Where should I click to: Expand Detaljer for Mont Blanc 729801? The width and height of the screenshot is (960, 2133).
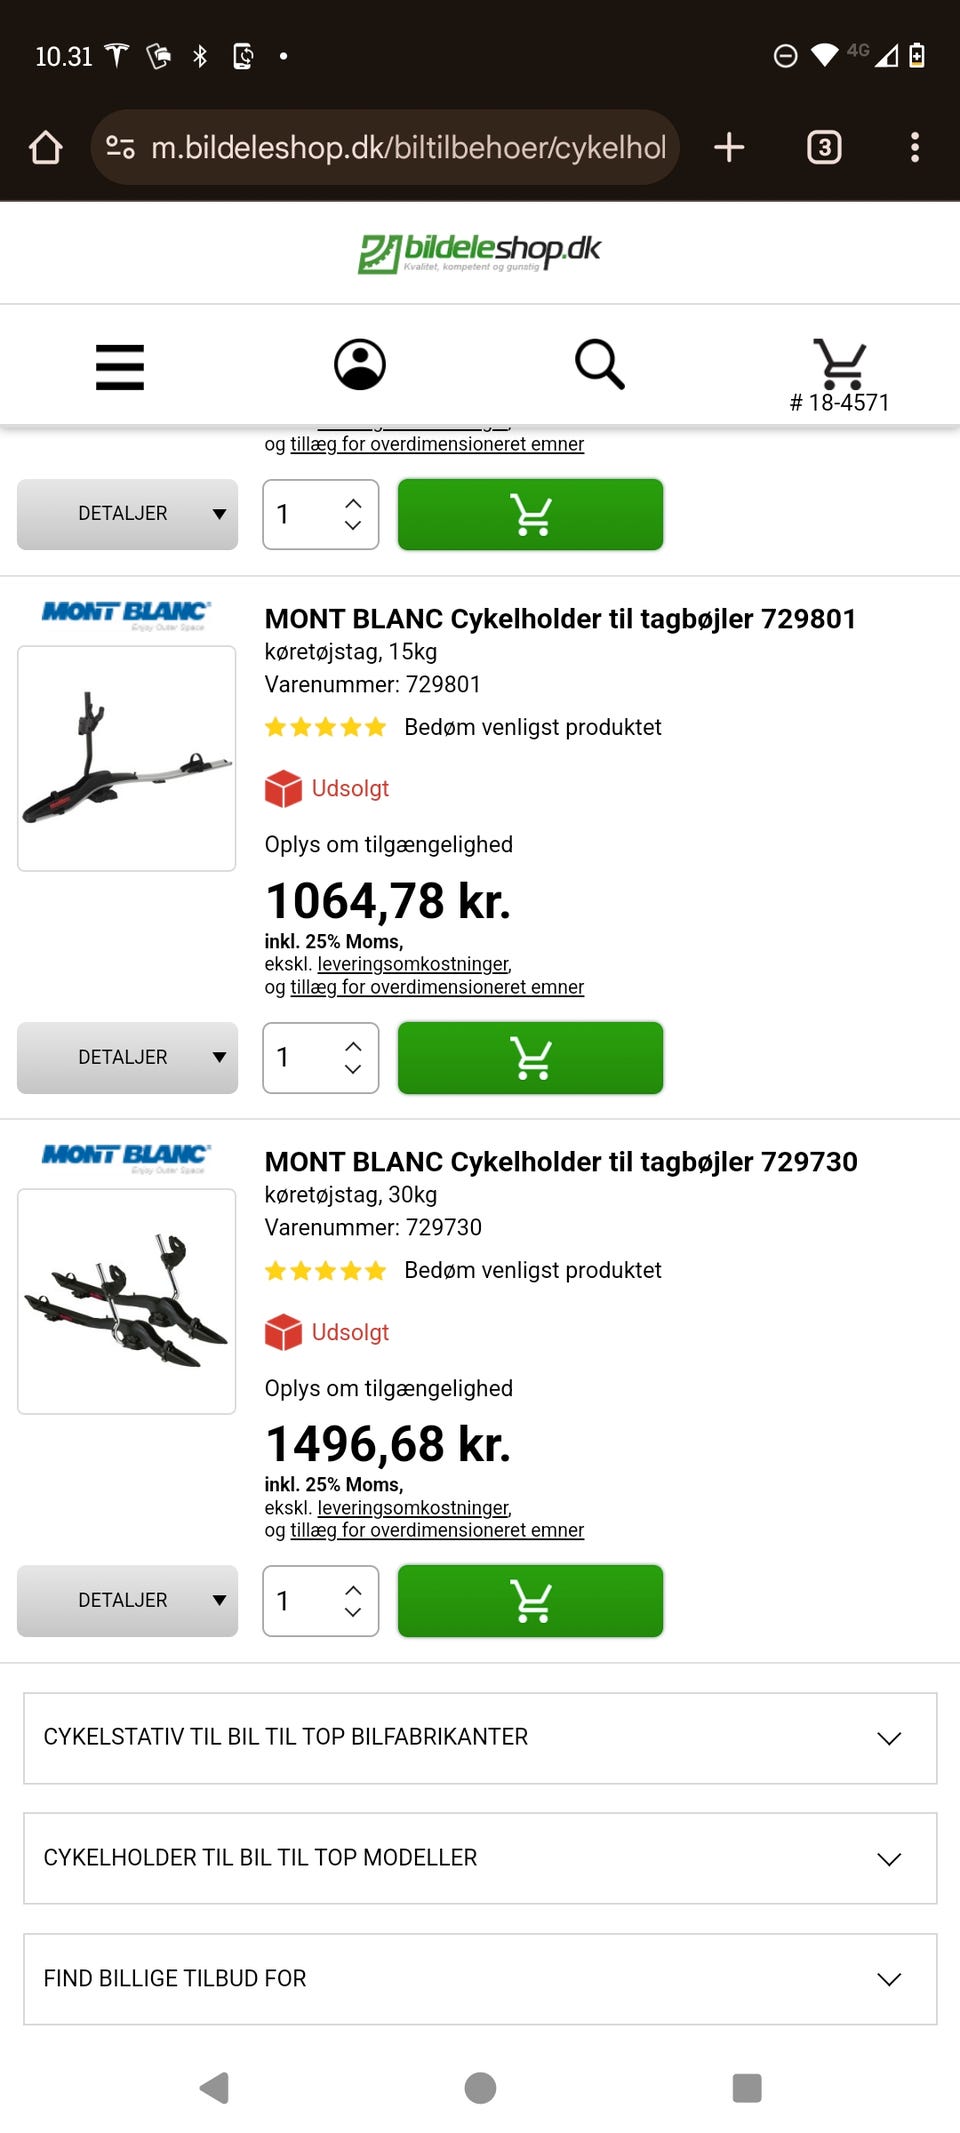(127, 1058)
